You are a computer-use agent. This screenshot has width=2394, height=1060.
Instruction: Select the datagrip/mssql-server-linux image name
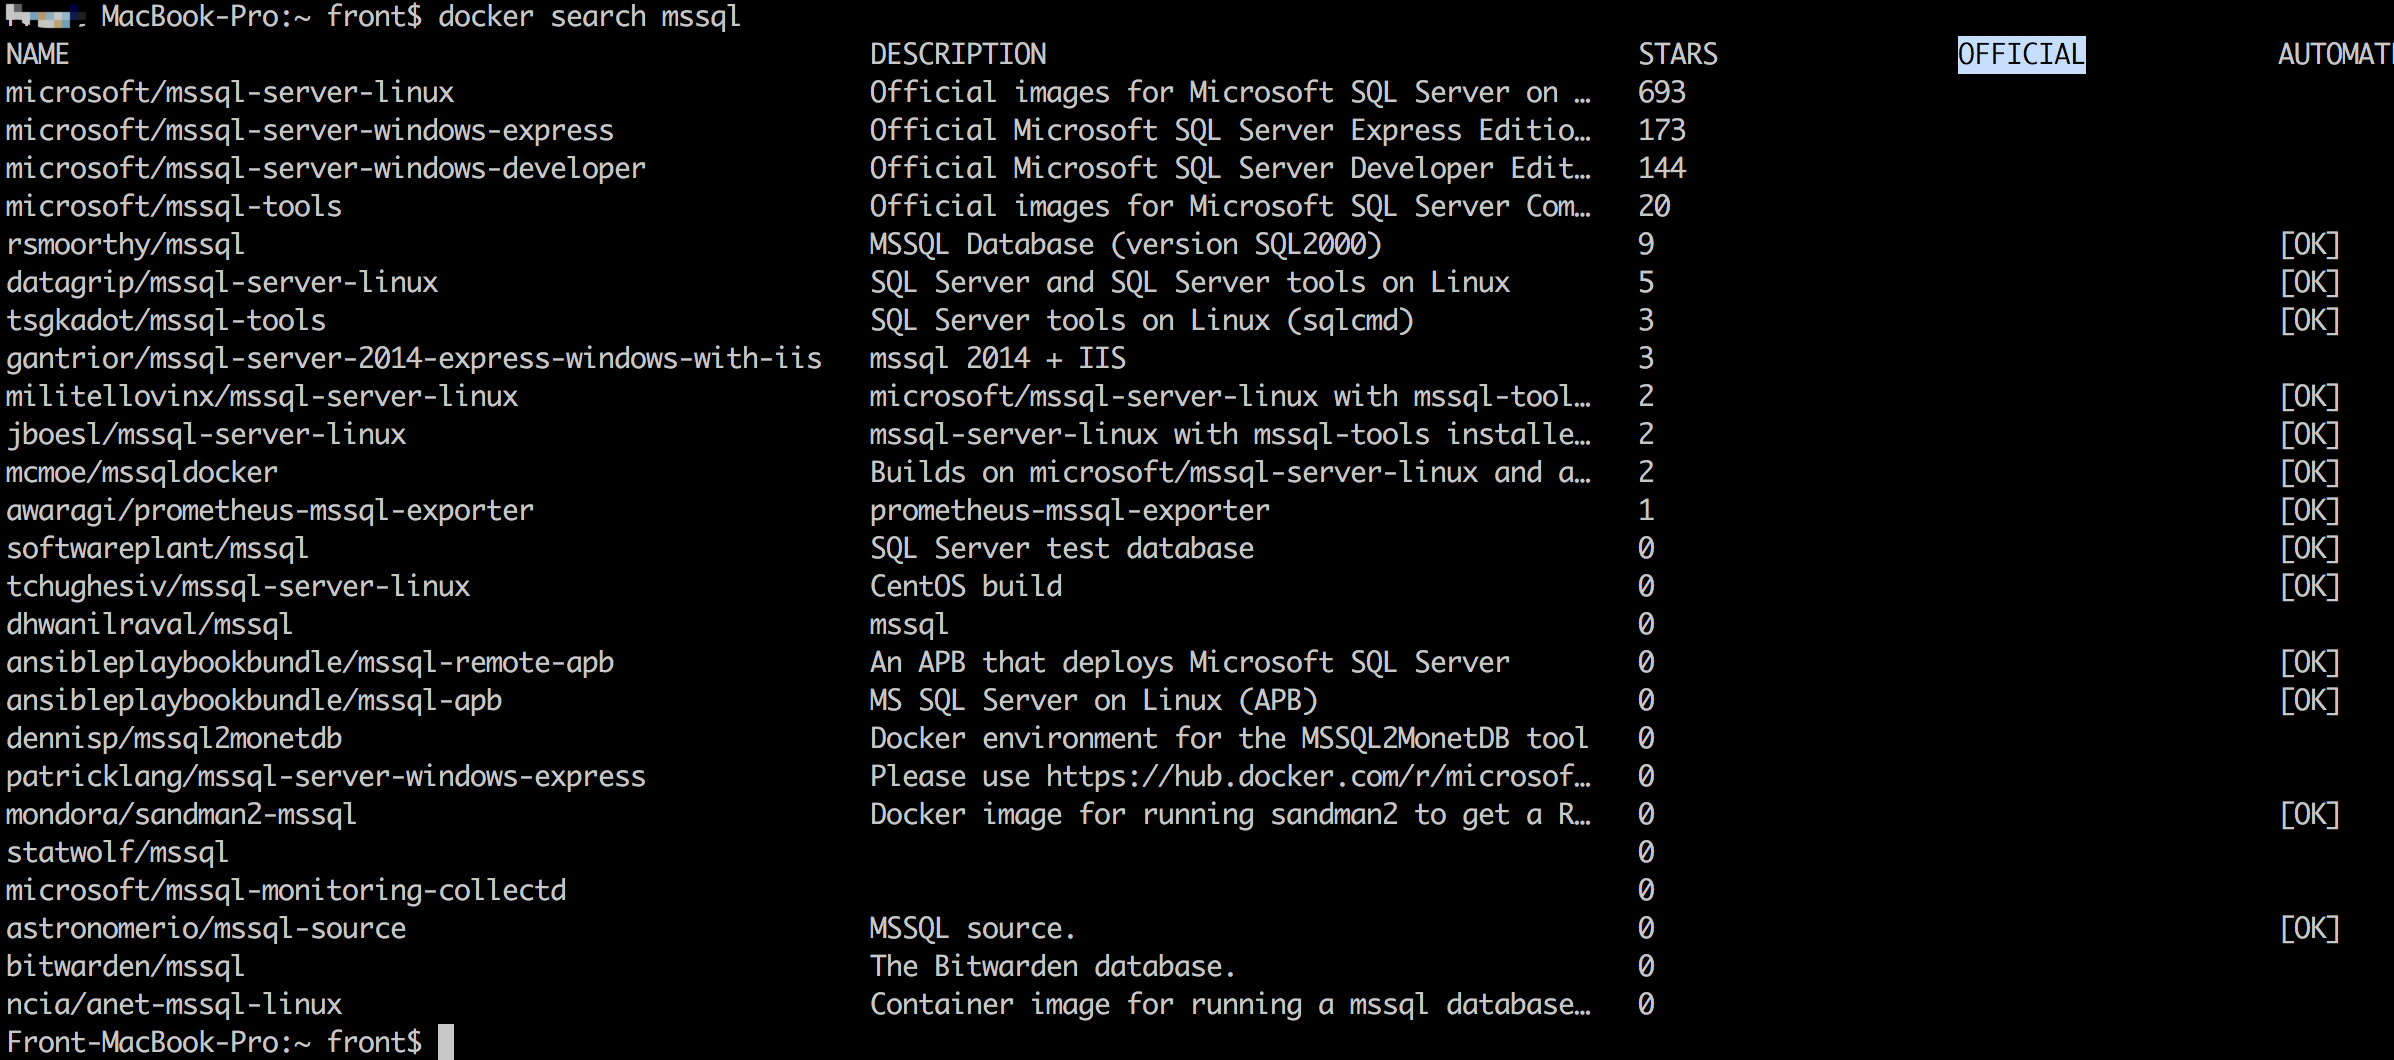tap(222, 282)
